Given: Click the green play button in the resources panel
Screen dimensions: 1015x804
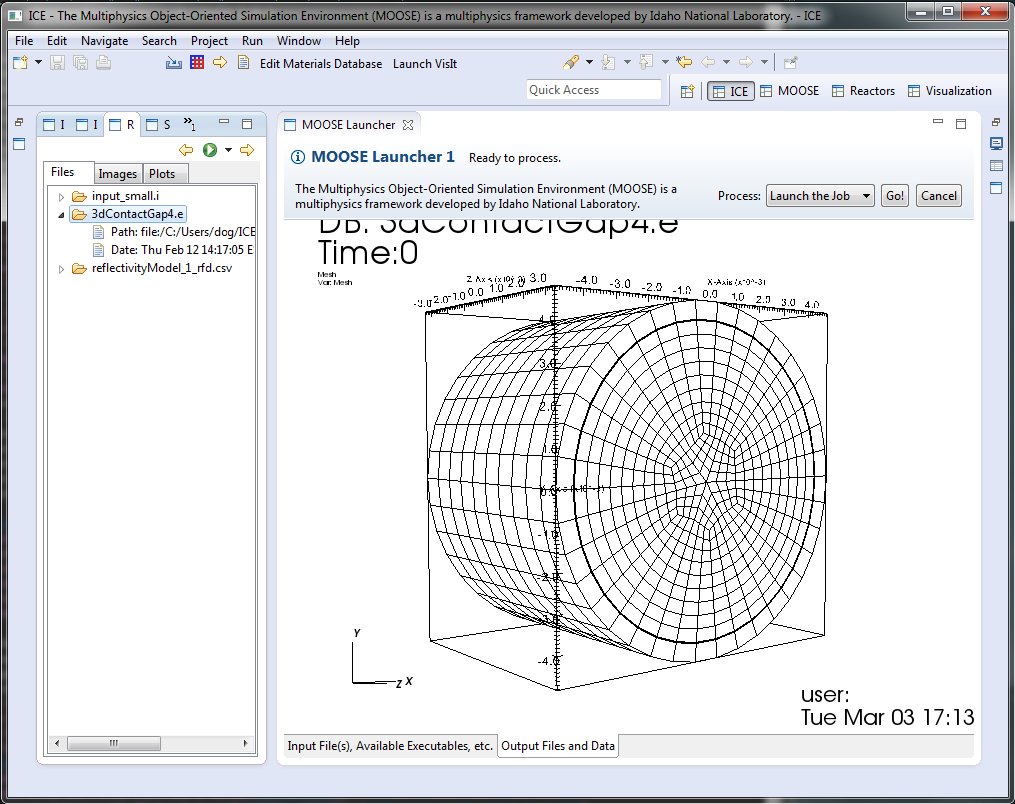Looking at the screenshot, I should 210,150.
